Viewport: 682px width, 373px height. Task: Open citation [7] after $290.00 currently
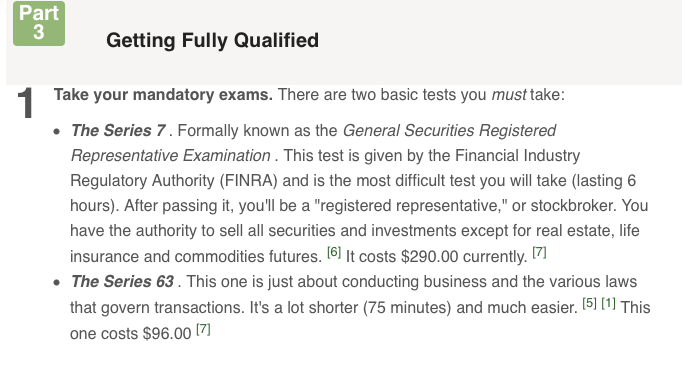[539, 252]
